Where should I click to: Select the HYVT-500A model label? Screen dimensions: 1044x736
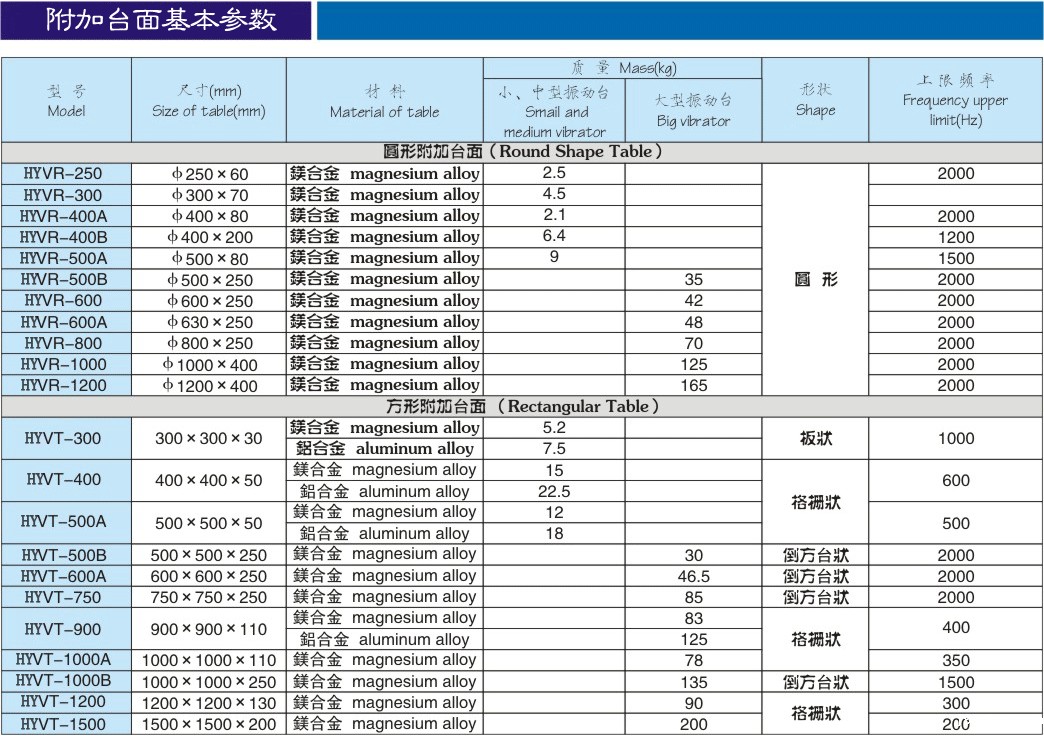pos(65,522)
